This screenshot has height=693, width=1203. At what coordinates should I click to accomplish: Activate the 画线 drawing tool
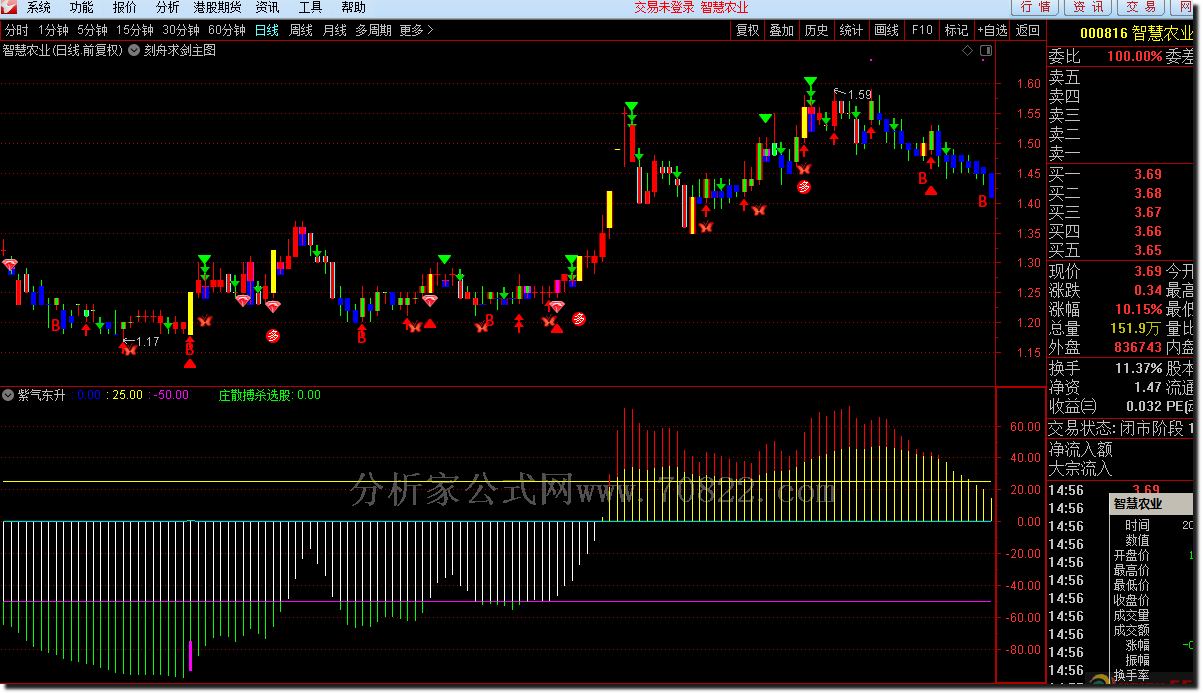coord(886,30)
